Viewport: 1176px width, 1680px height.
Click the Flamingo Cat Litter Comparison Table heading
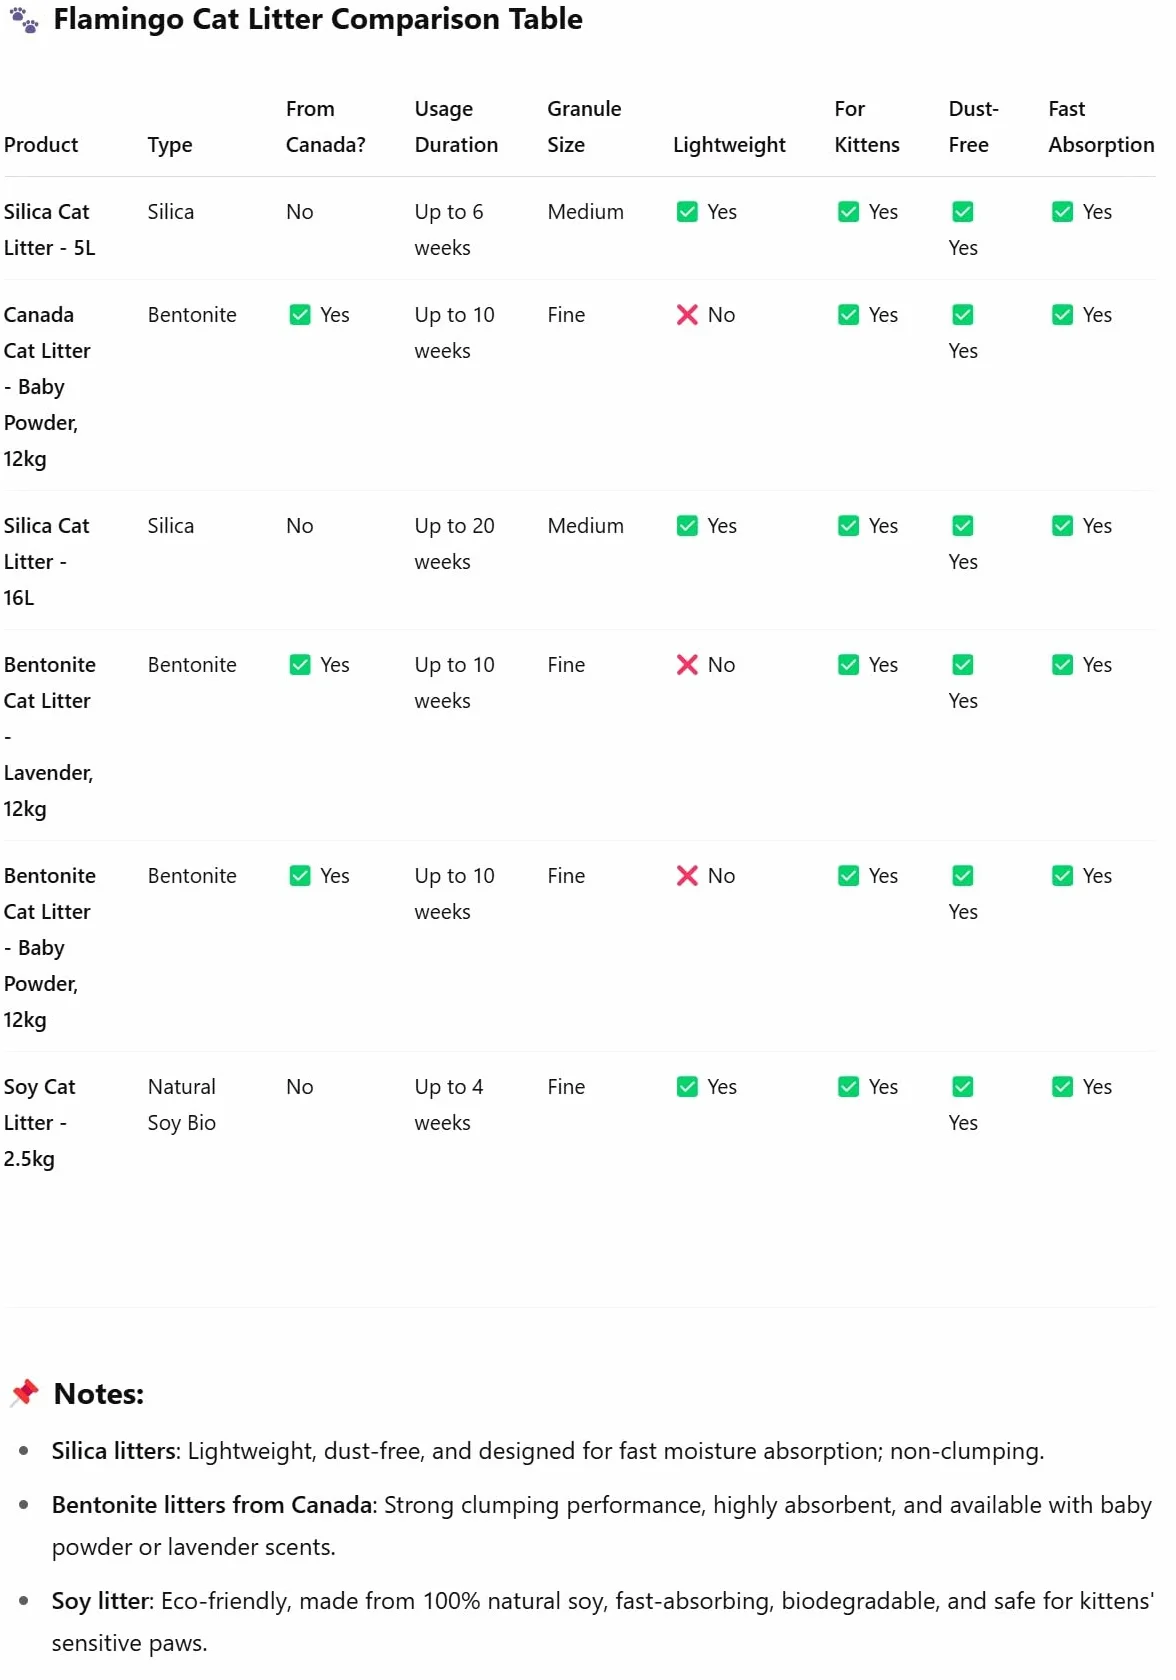318,19
